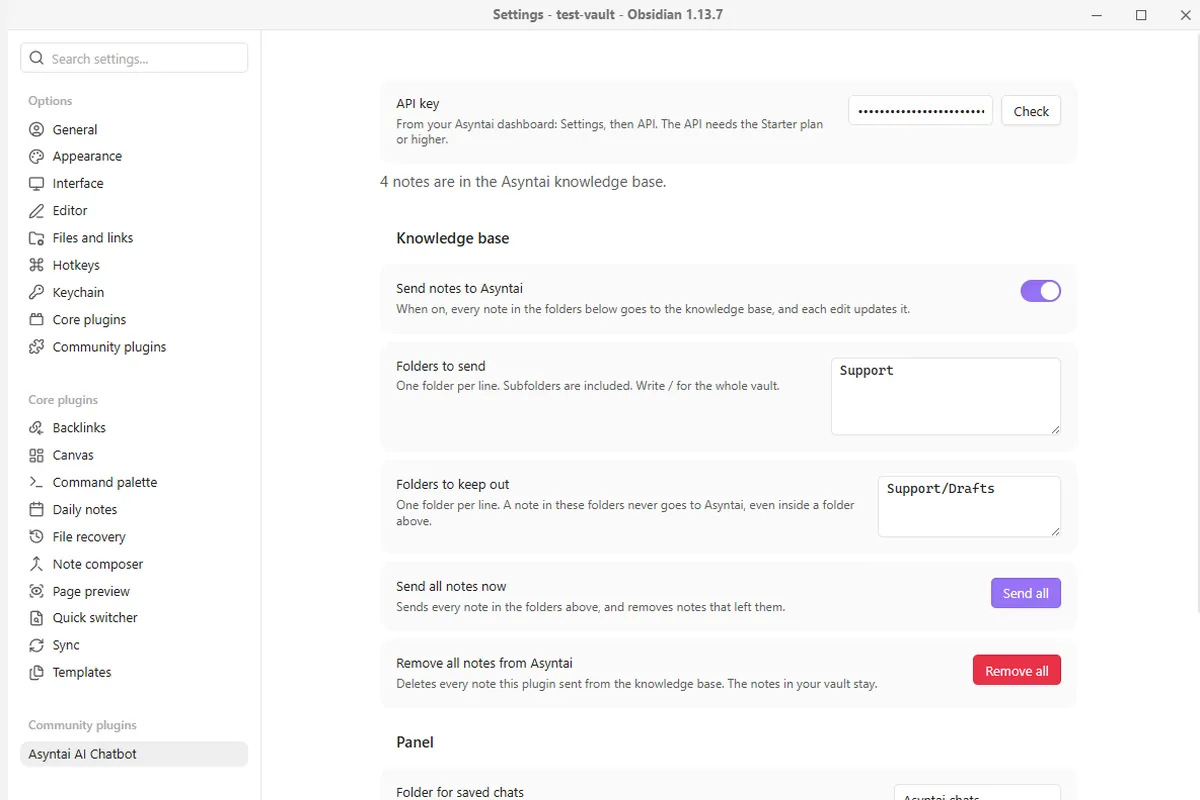Click the Folders to keep out text area
This screenshot has height=800, width=1200.
coord(969,506)
